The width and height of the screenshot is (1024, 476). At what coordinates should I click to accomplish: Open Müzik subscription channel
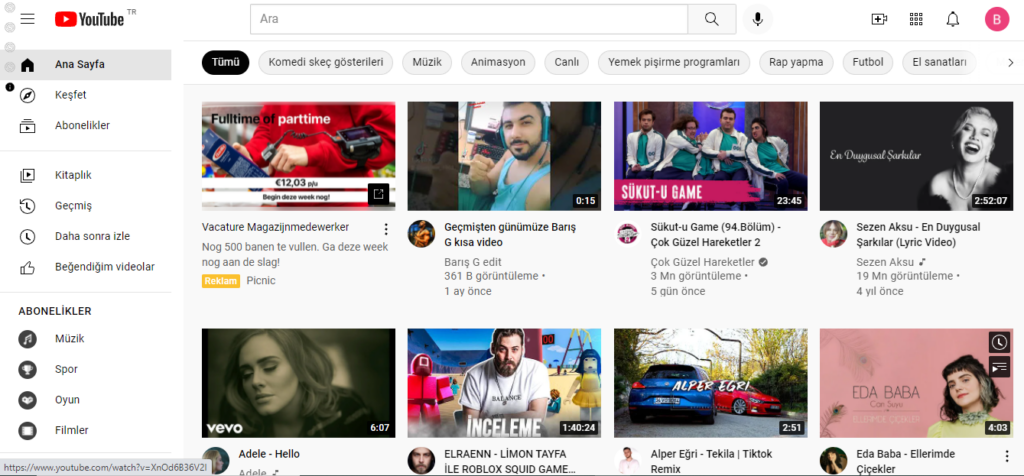tap(86, 339)
